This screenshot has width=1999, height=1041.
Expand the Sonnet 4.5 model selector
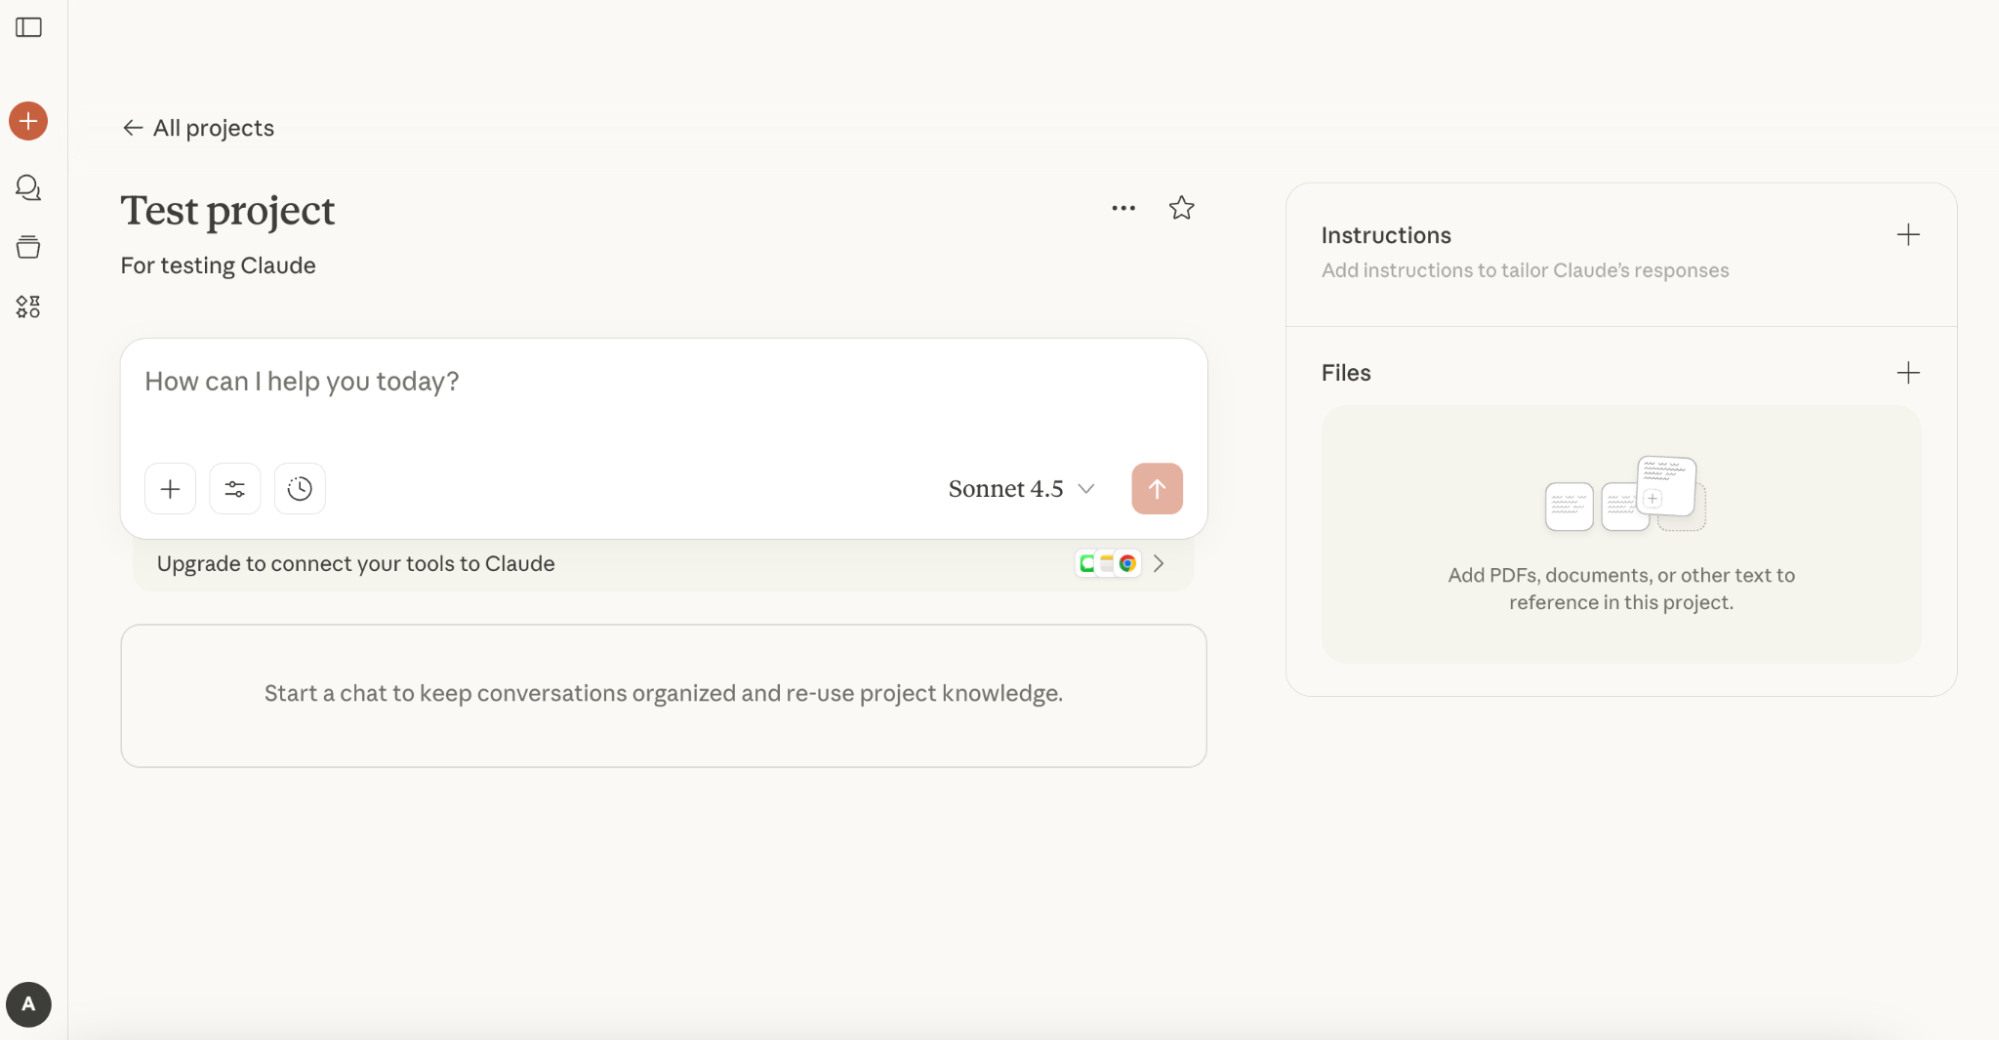tap(1021, 489)
